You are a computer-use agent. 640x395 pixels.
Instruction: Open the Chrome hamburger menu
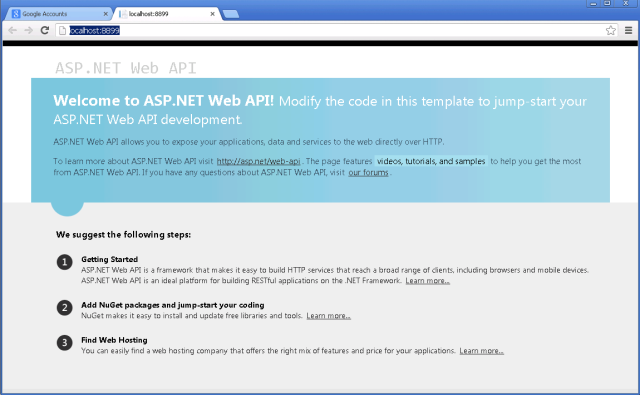coord(629,30)
